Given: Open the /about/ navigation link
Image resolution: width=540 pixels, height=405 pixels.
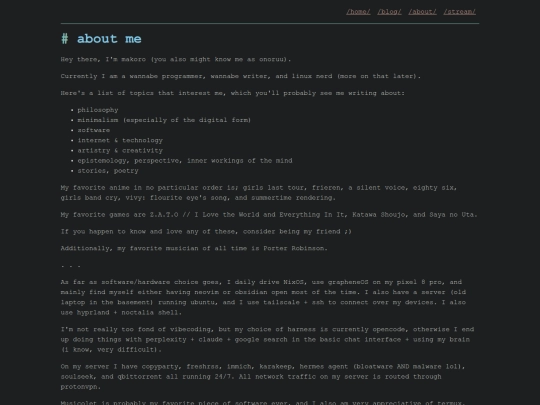Looking at the screenshot, I should click(x=422, y=12).
